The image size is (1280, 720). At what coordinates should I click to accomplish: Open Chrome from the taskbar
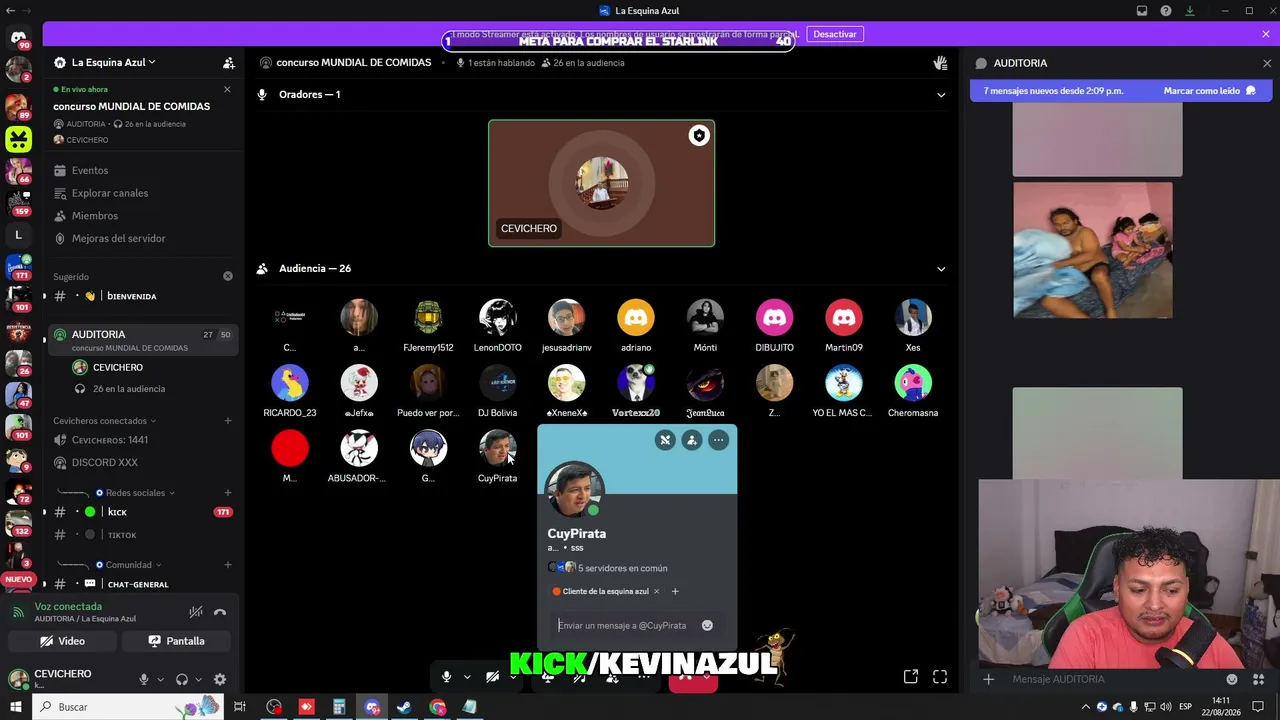tap(437, 707)
